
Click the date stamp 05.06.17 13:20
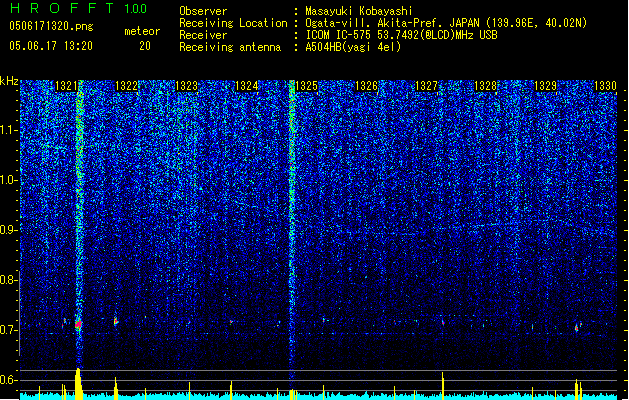click(51, 46)
